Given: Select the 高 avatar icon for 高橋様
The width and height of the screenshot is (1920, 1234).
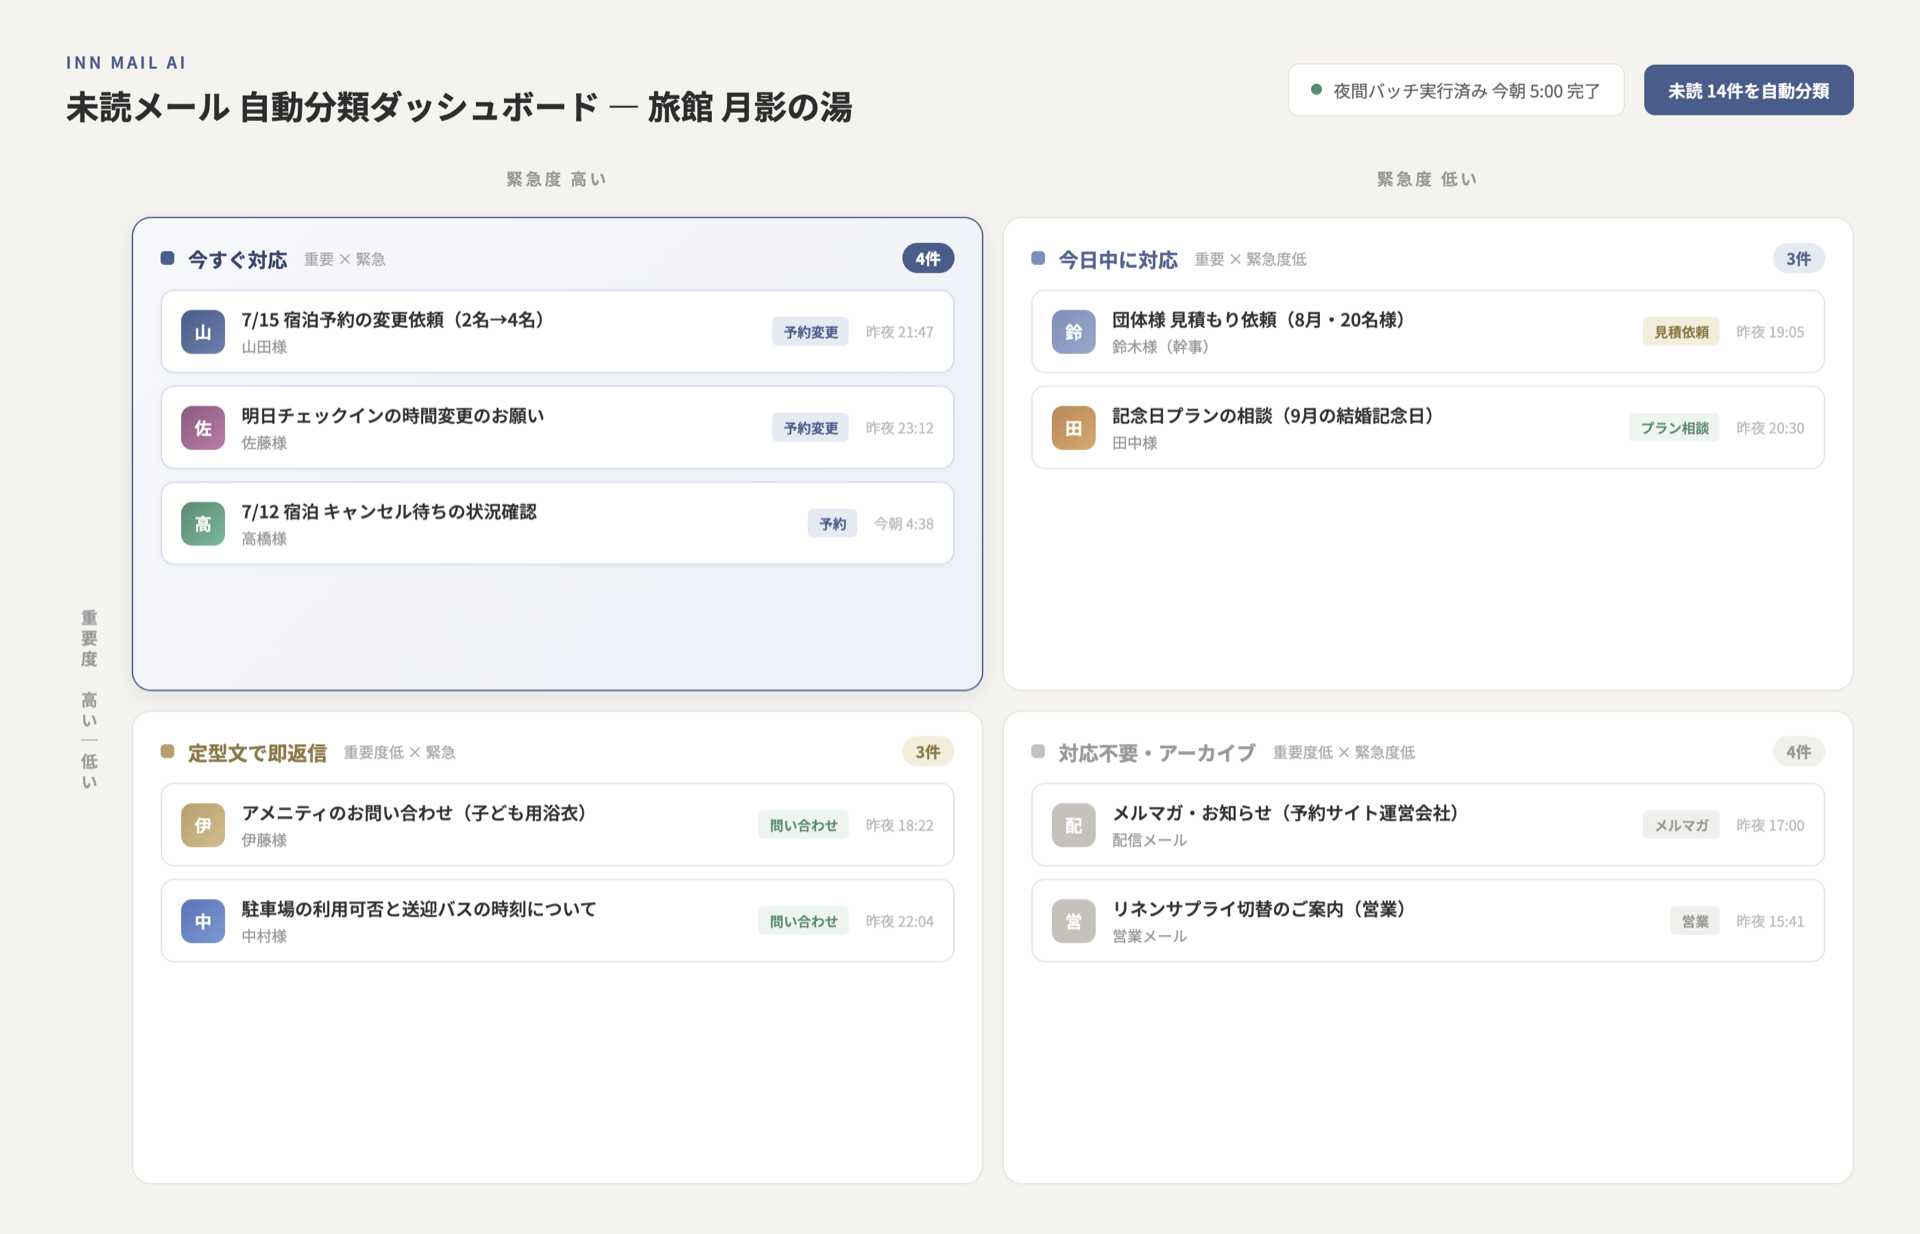Looking at the screenshot, I should tap(203, 524).
